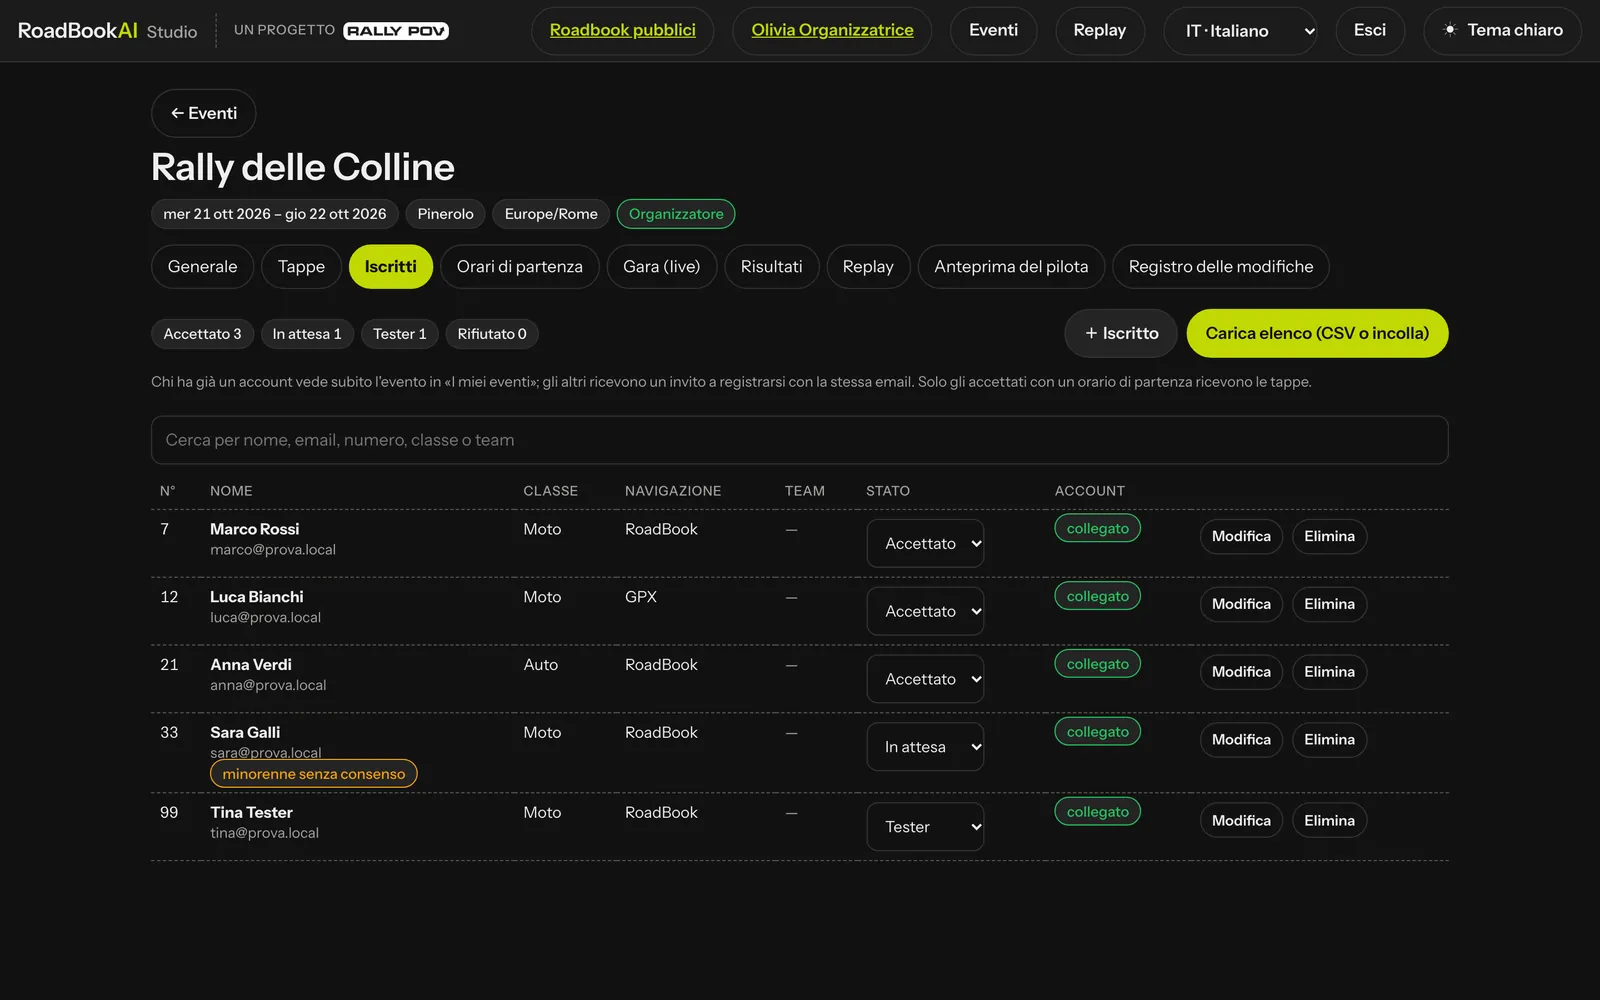The image size is (1600, 1000).
Task: Open status dropdown for Anna Verdi
Action: [x=925, y=679]
